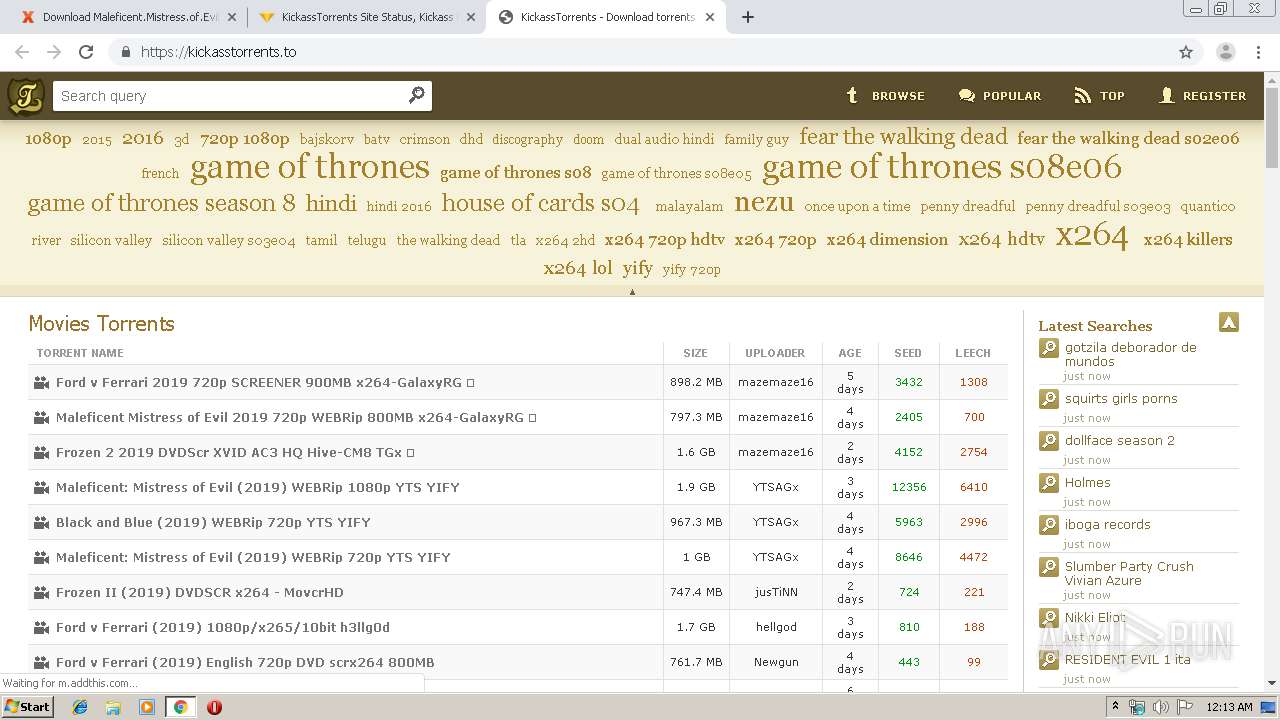Click the 'silicon valley' tag
Screen dimensions: 1280x720
pos(111,240)
